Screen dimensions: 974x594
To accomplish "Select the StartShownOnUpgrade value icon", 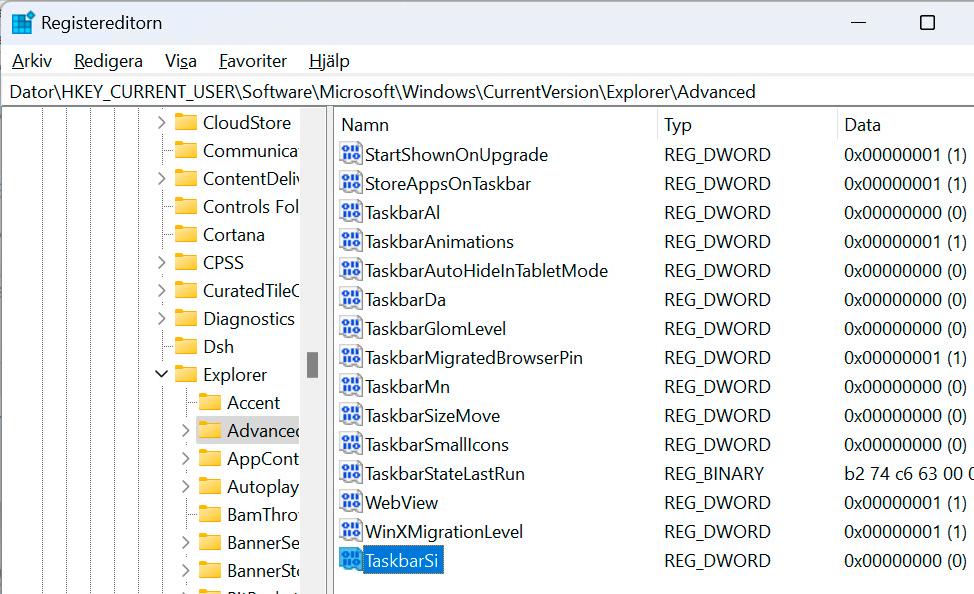I will tap(350, 154).
